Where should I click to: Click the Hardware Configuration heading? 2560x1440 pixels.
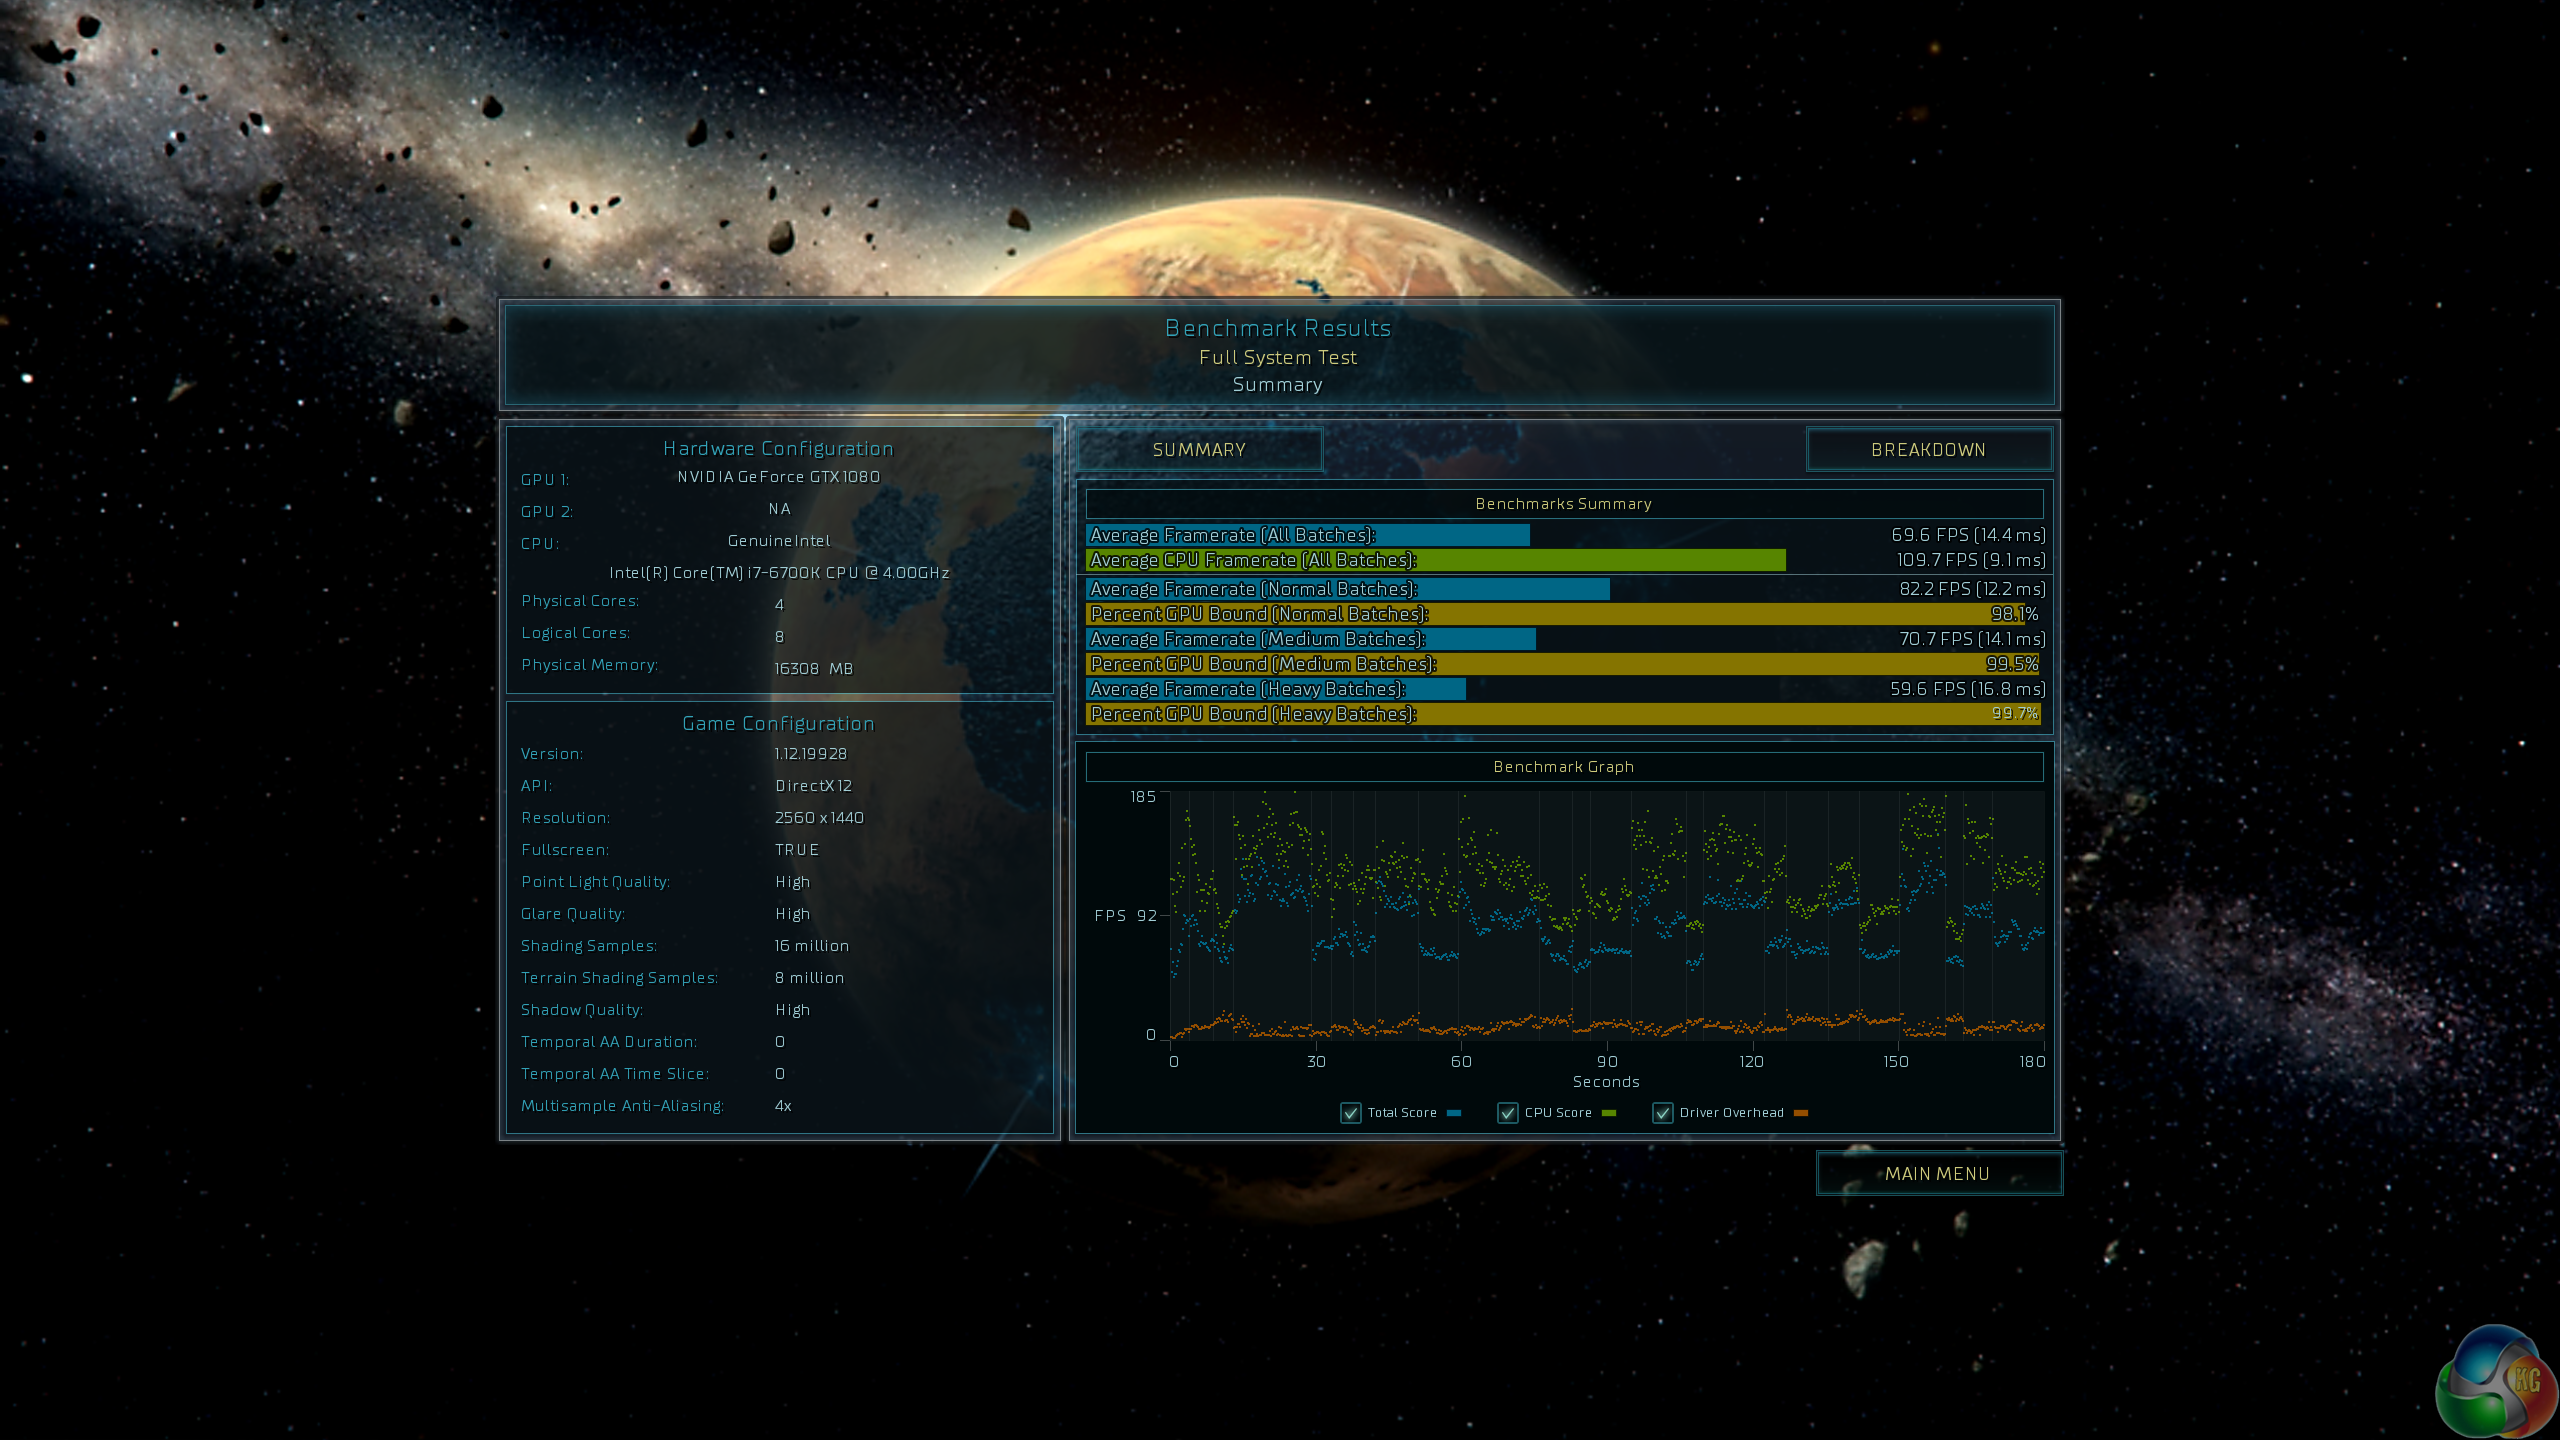click(778, 449)
